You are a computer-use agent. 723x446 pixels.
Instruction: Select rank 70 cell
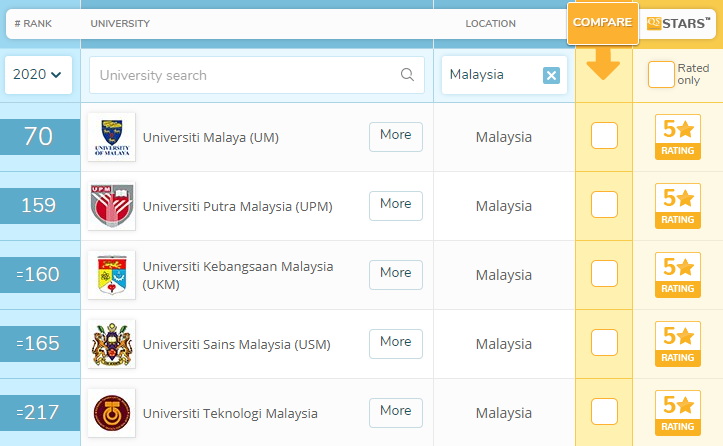pos(40,137)
